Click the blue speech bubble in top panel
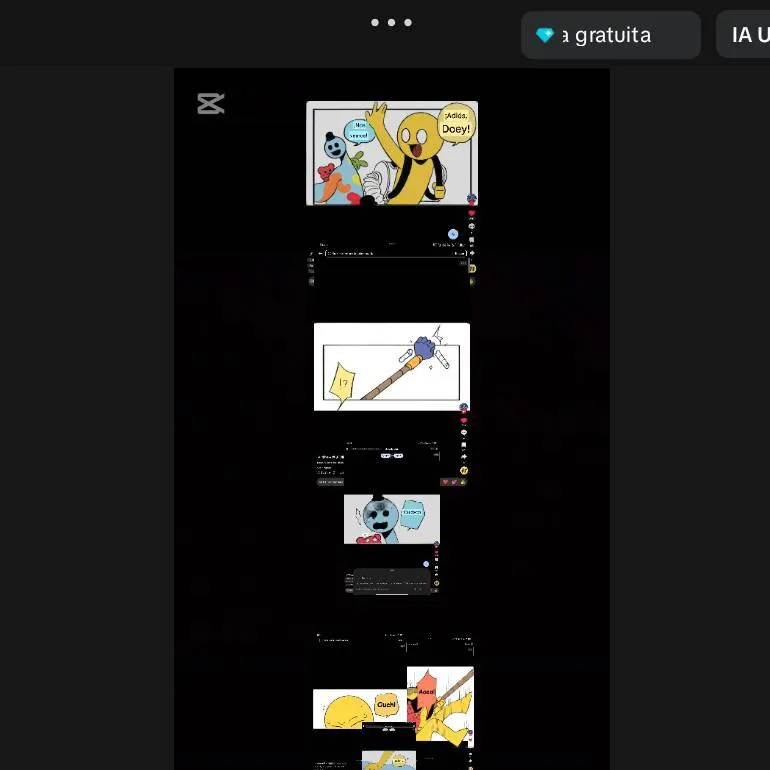This screenshot has width=770, height=770. coord(358,131)
